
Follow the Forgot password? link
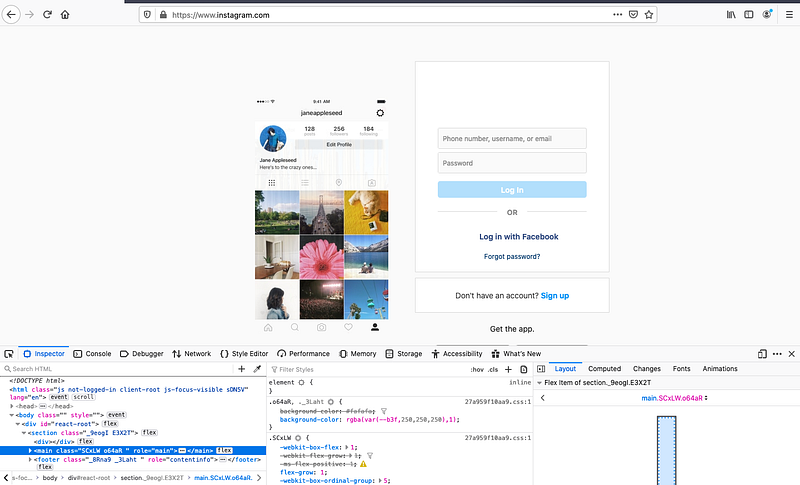512,257
